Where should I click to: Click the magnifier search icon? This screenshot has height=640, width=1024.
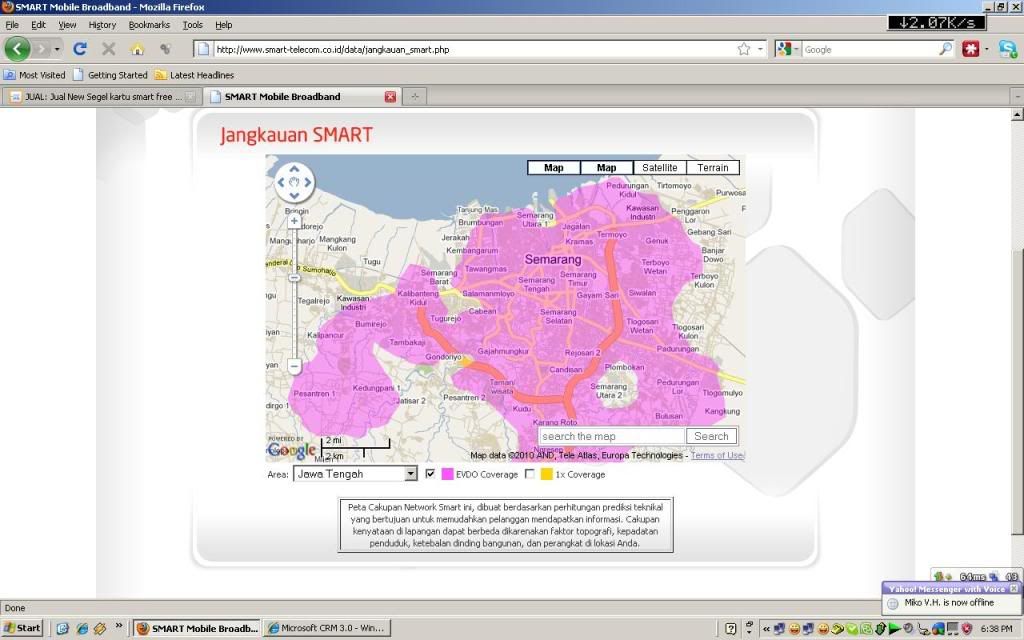[946, 49]
